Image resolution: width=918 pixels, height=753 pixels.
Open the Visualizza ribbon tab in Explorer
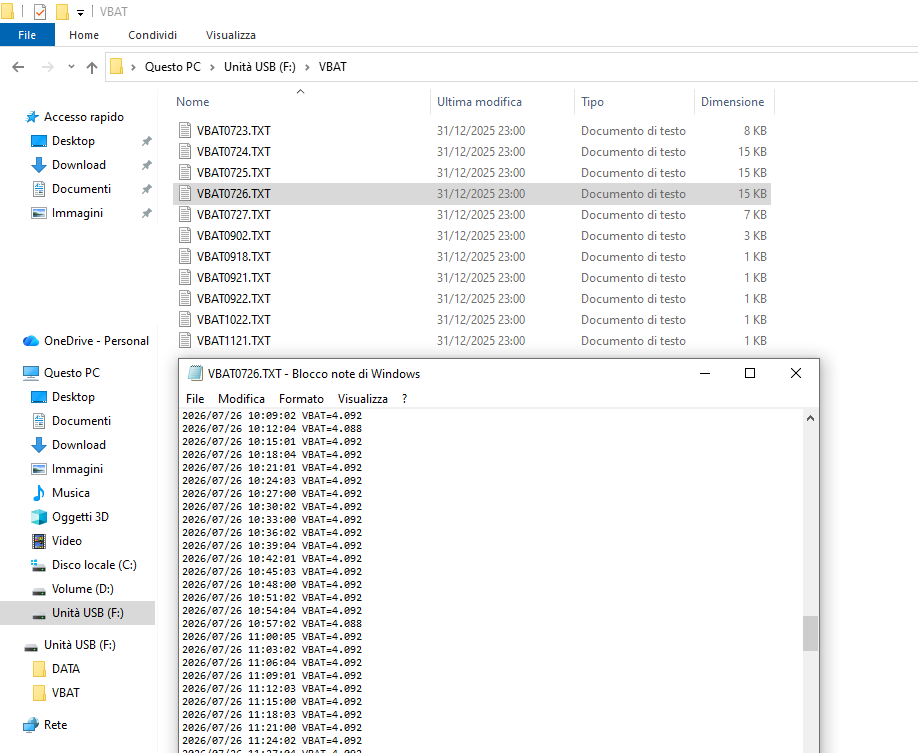[231, 35]
